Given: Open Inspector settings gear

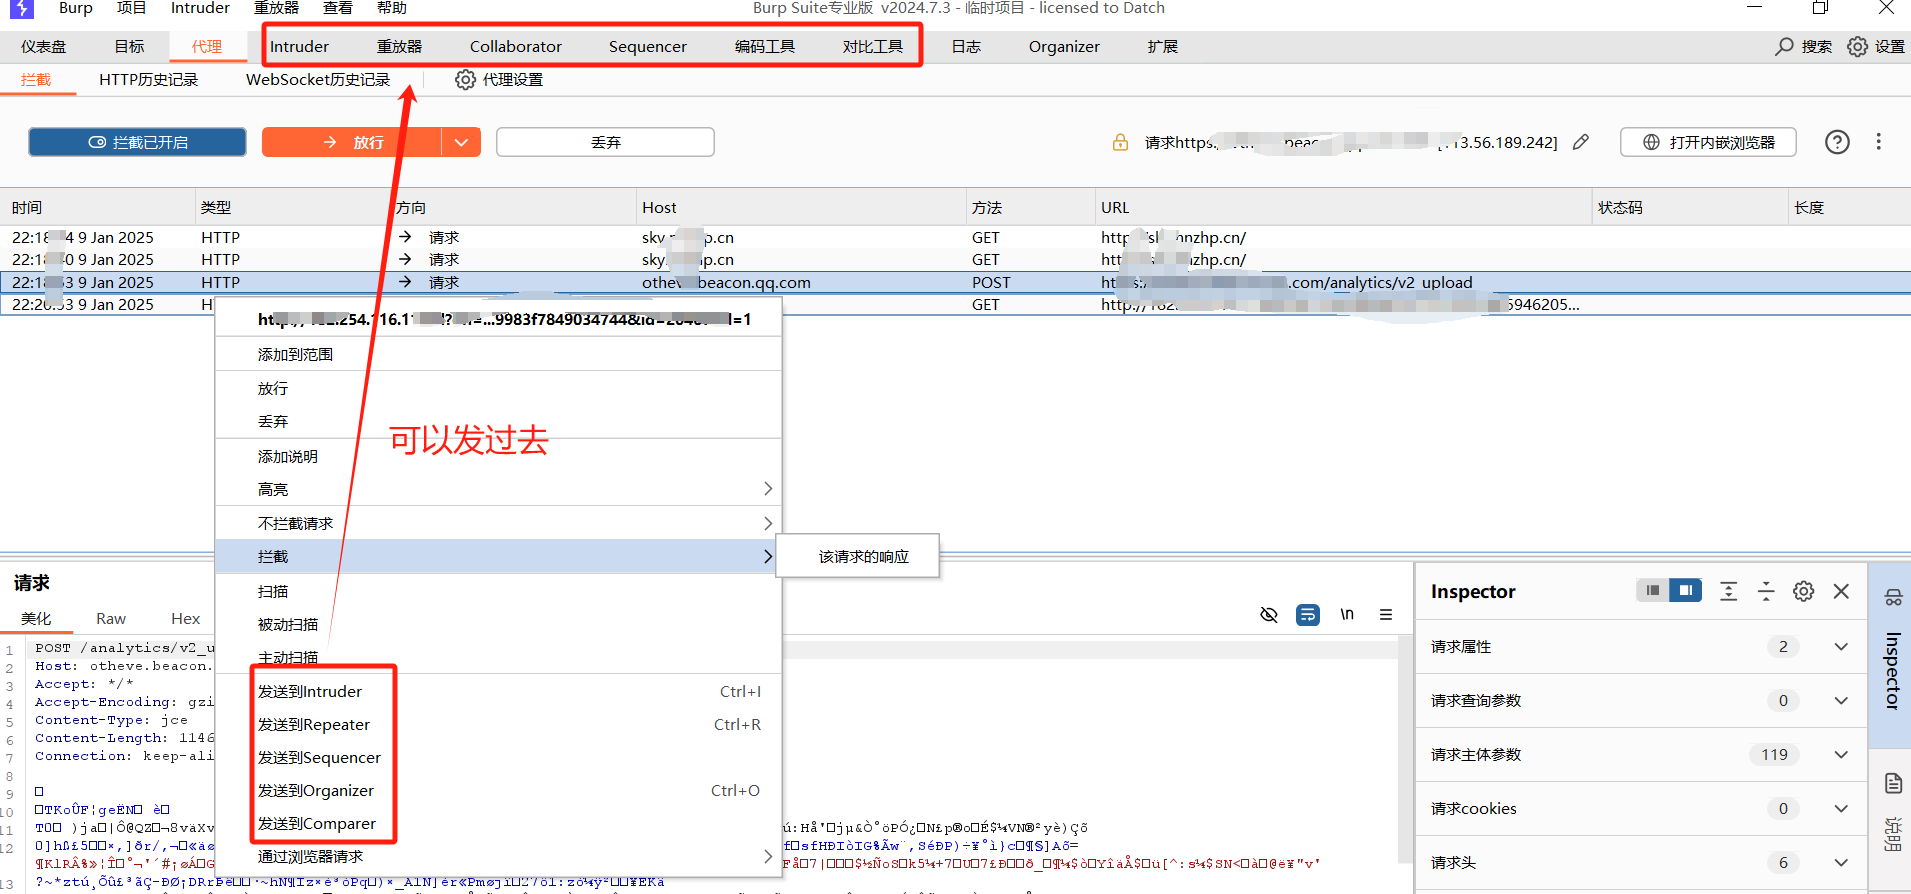Looking at the screenshot, I should coord(1804,591).
